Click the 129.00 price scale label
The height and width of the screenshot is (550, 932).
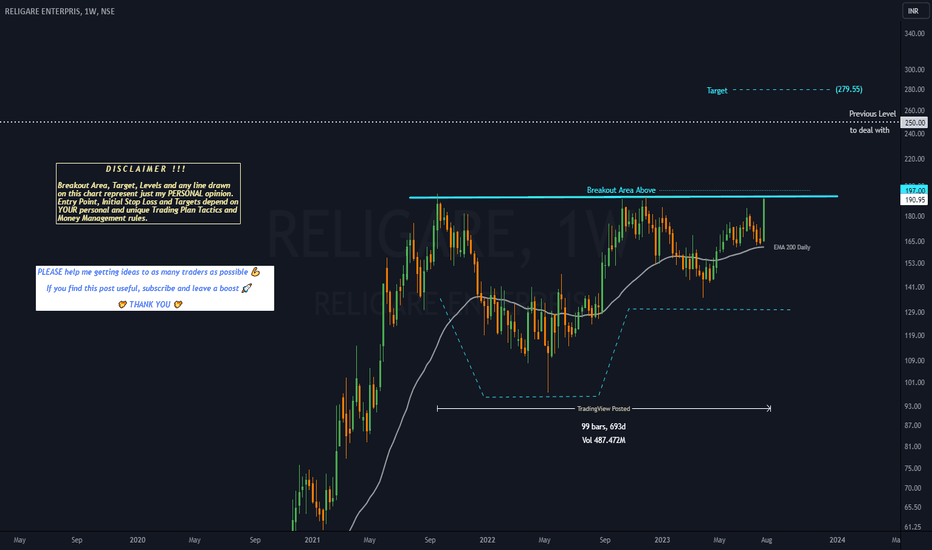[x=914, y=312]
